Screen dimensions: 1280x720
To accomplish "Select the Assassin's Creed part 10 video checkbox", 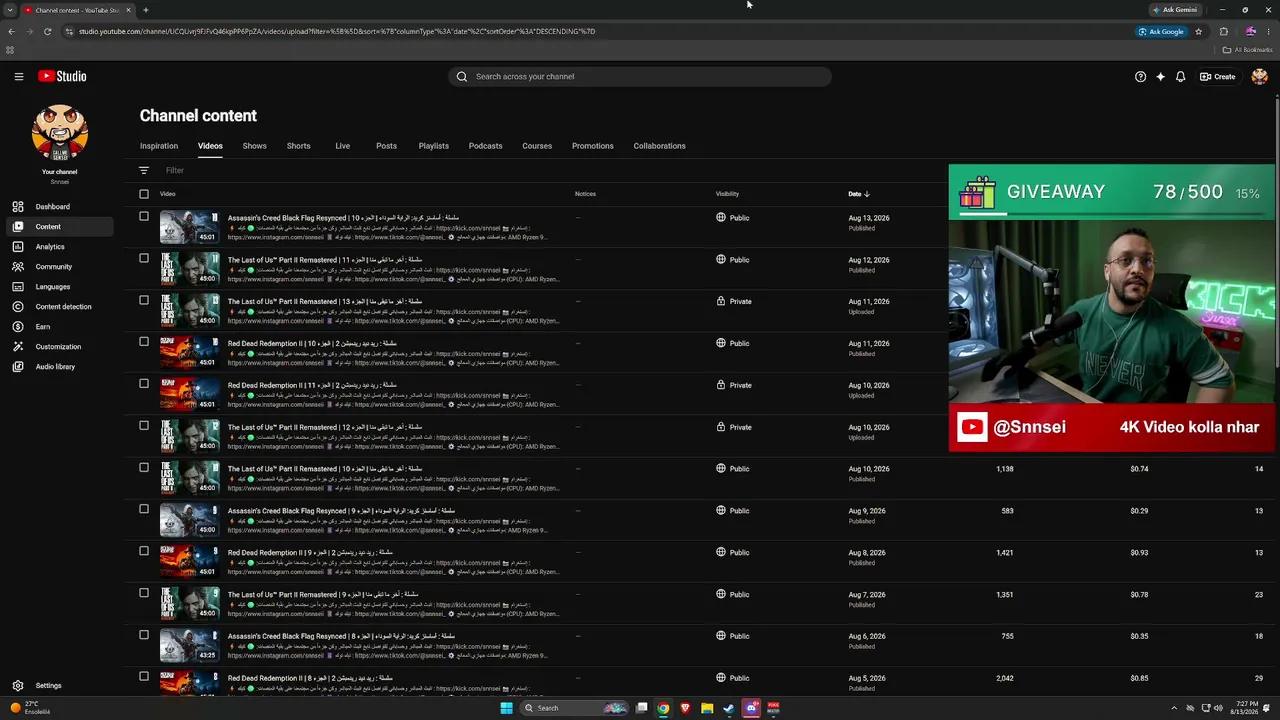I will pos(144,216).
